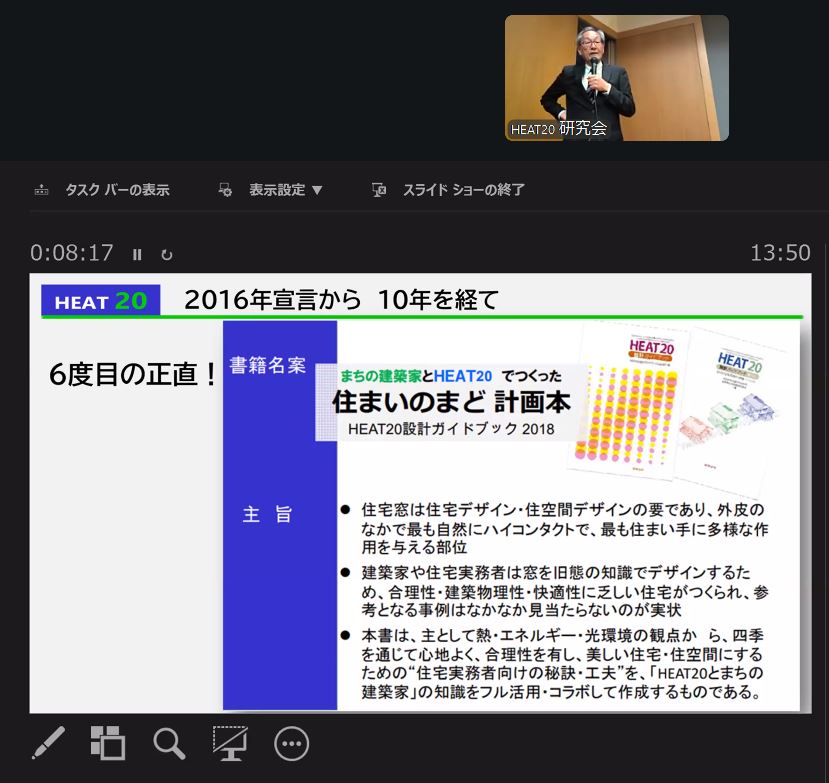Open more slide show options ellipsis

291,743
